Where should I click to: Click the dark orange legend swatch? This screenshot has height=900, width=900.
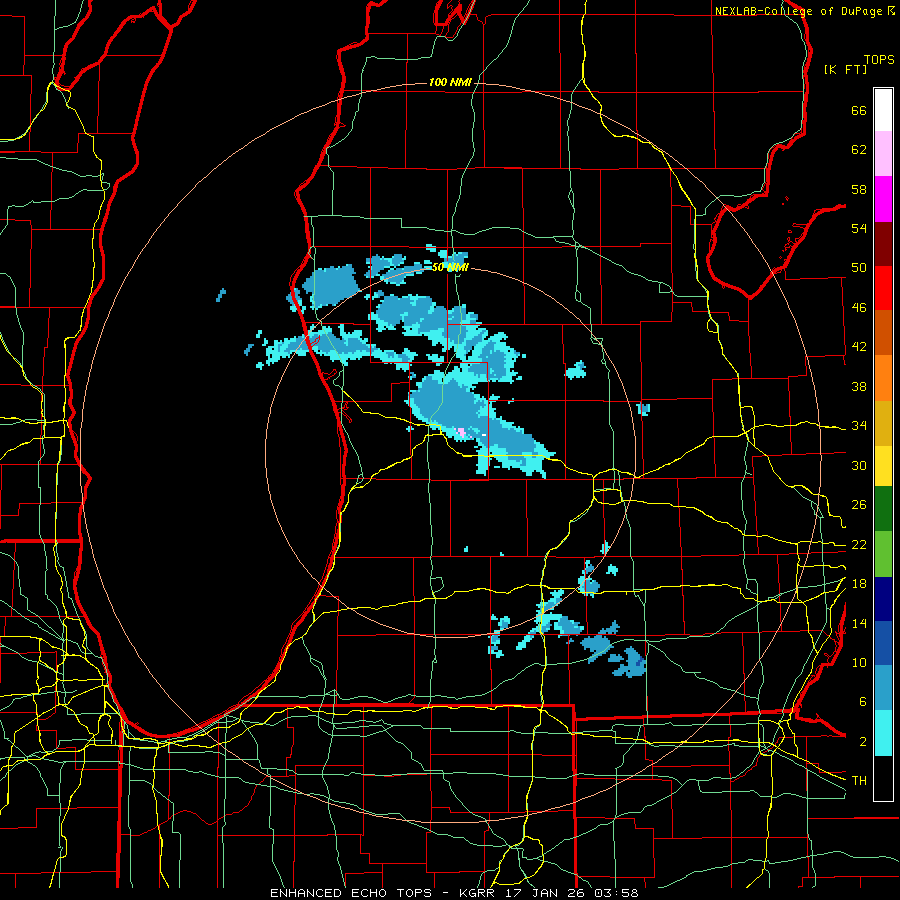coord(883,332)
